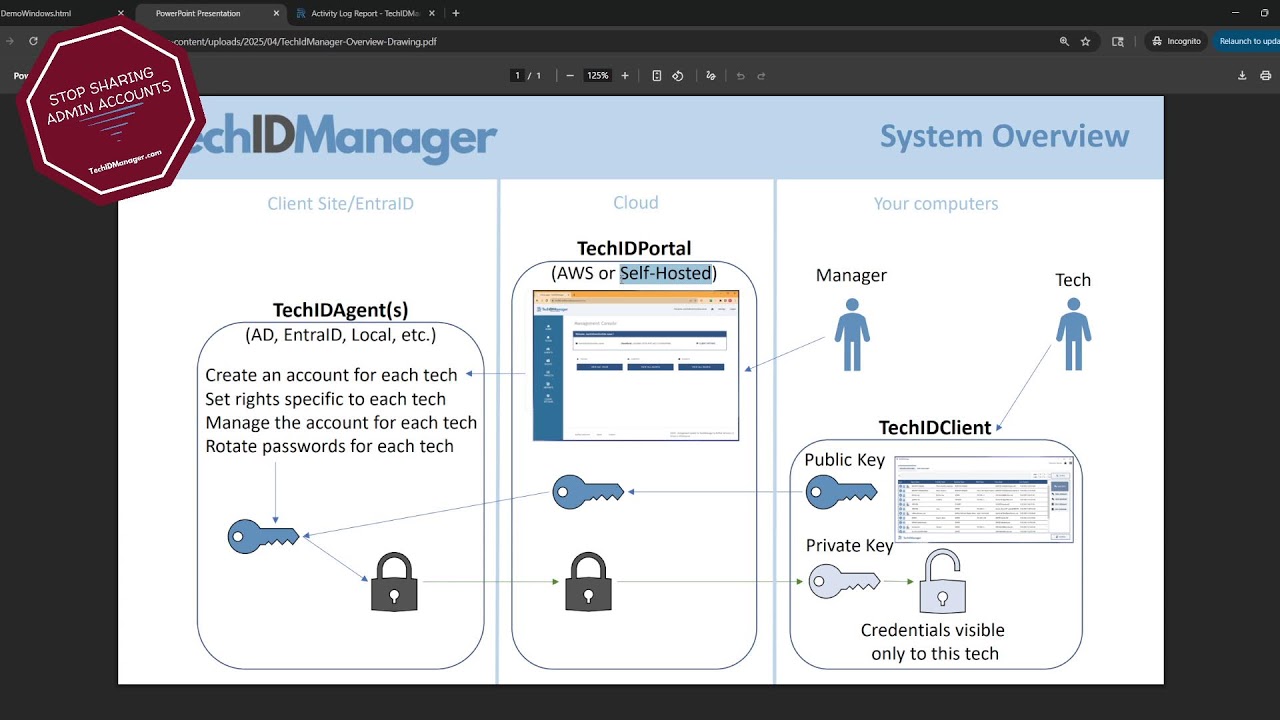The width and height of the screenshot is (1280, 720).
Task: Click the Tech person figure
Action: click(1073, 334)
